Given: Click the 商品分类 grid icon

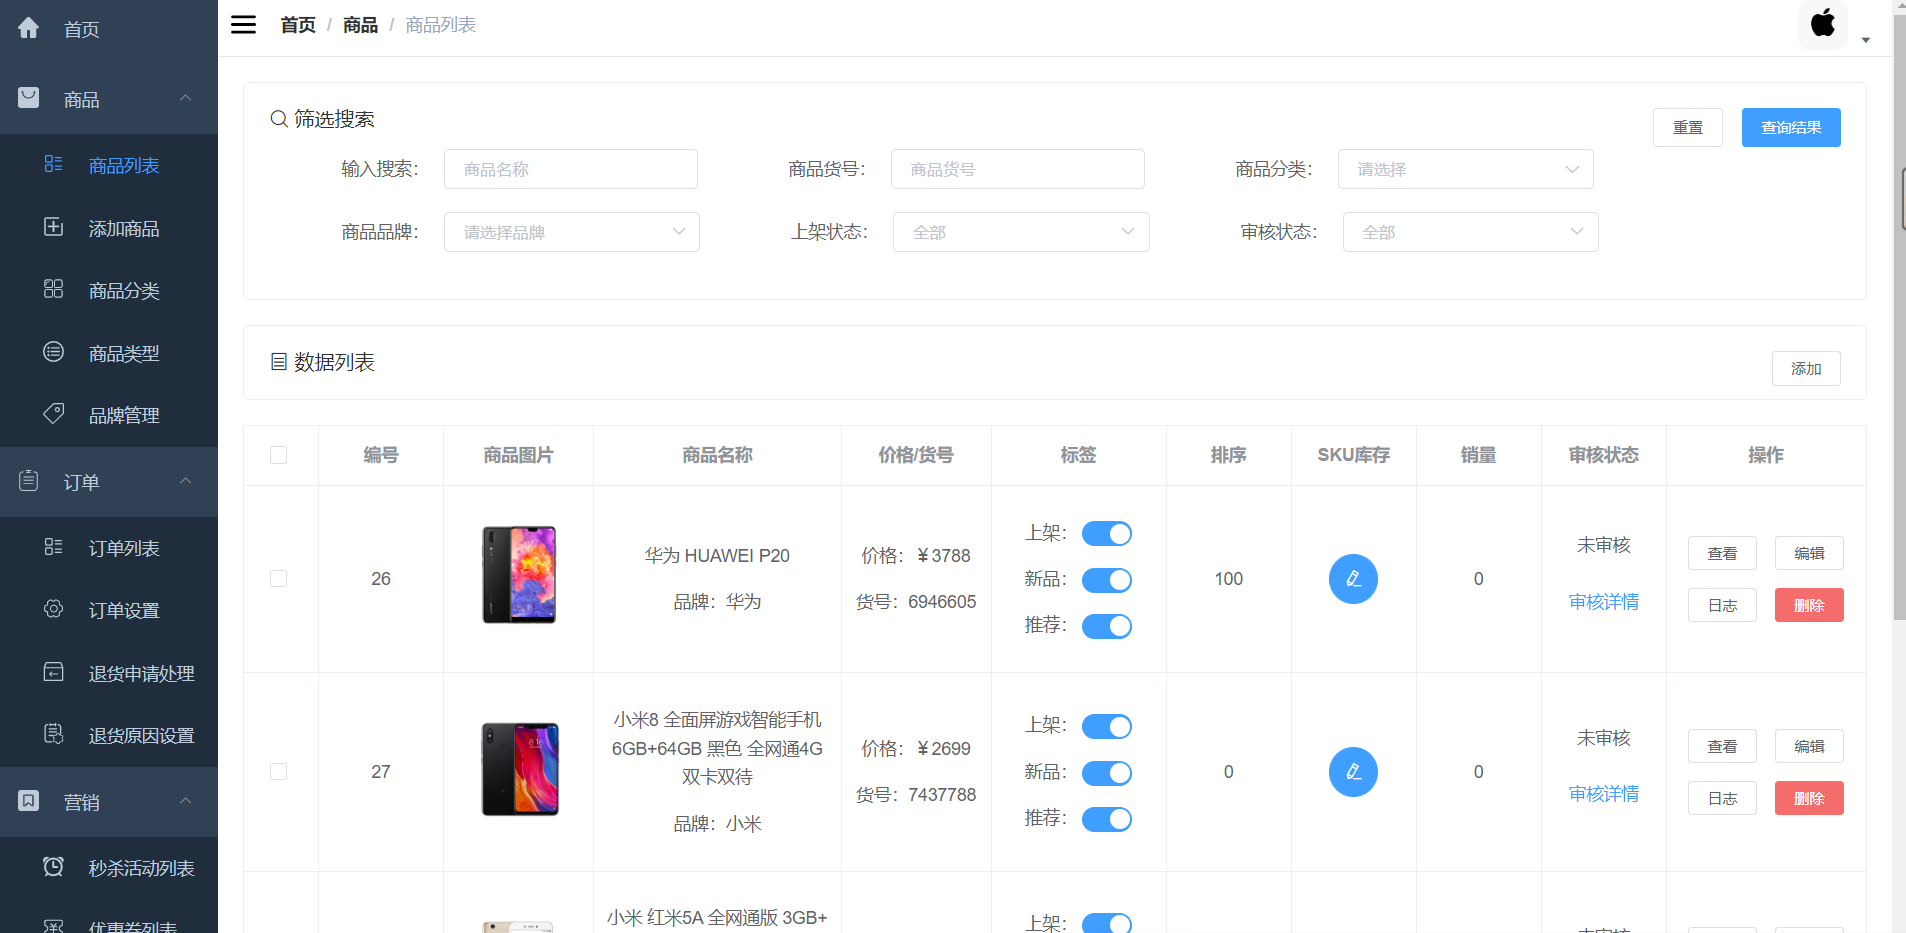Looking at the screenshot, I should [x=54, y=289].
